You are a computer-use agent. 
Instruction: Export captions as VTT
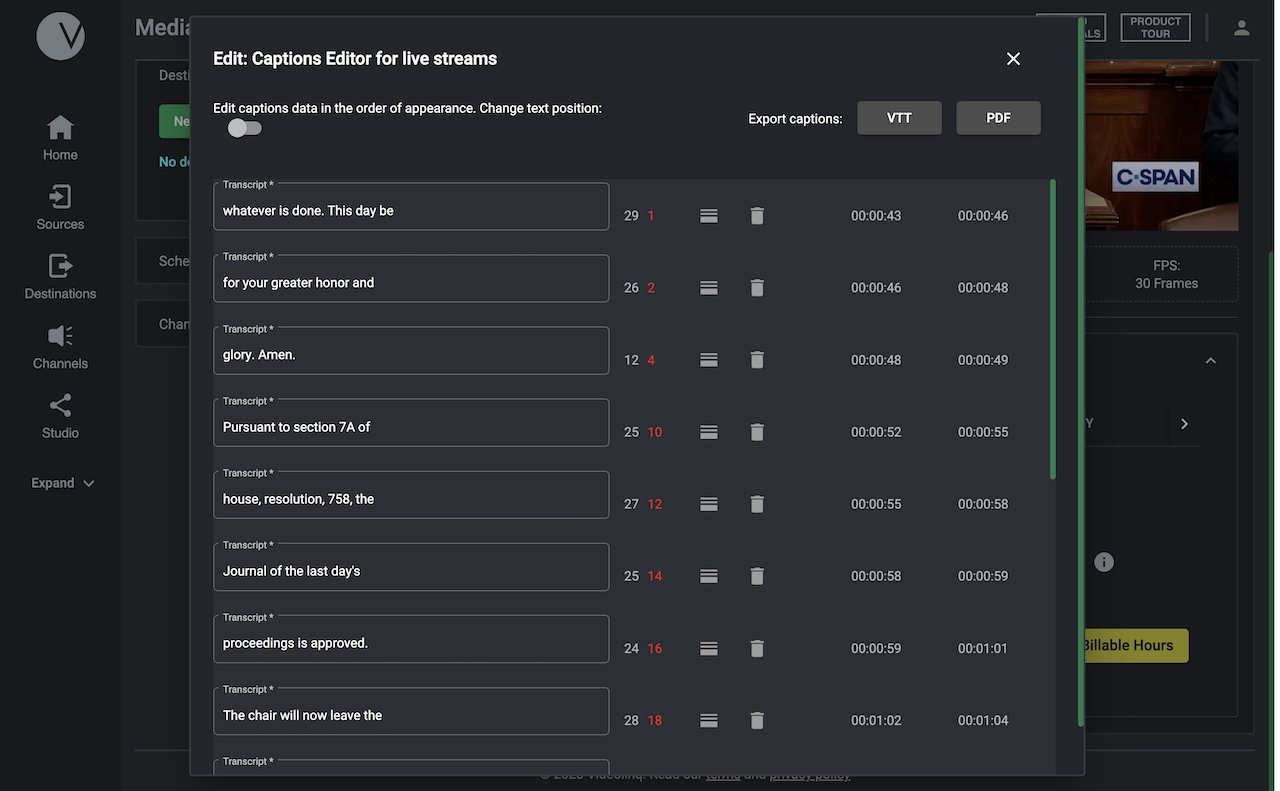899,117
